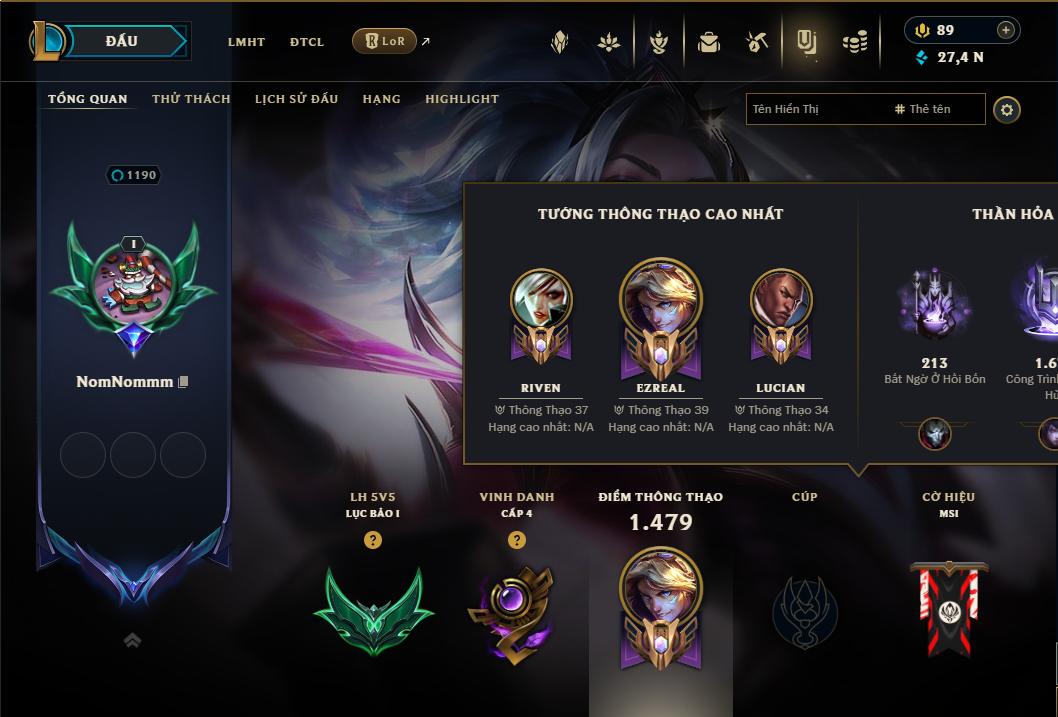The width and height of the screenshot is (1058, 717).
Task: Launch LoR via its badge button
Action: coord(384,41)
